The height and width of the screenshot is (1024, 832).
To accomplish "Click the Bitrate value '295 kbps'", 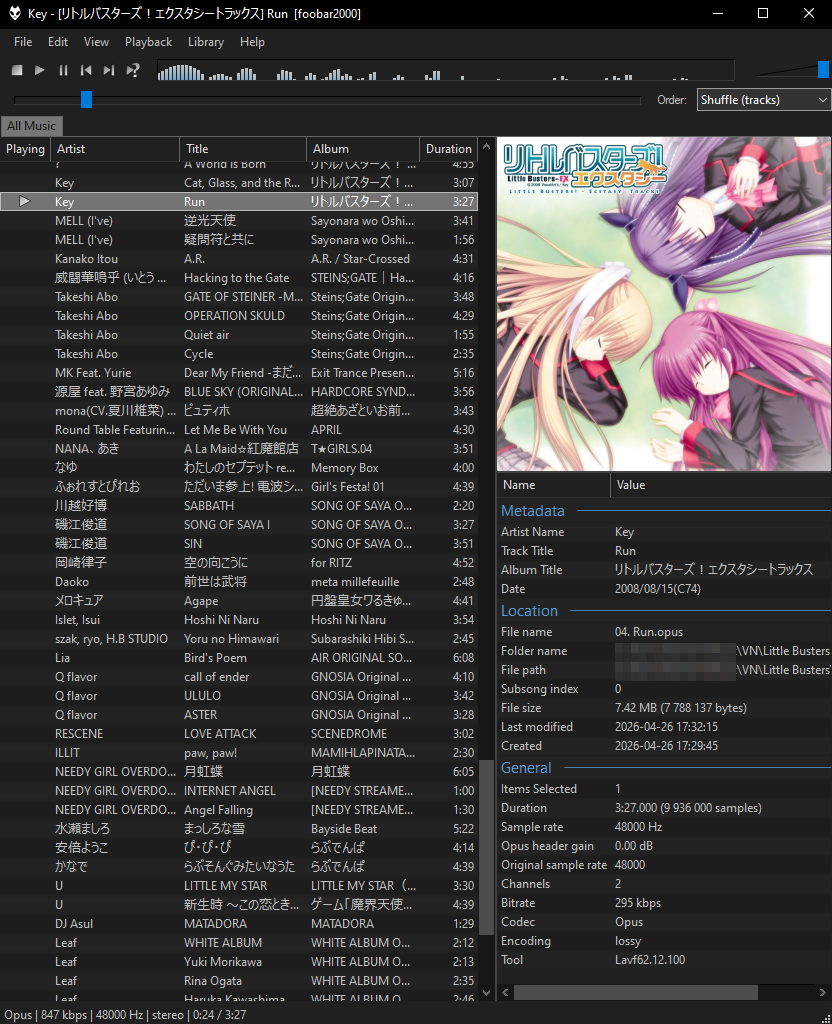I will [637, 903].
